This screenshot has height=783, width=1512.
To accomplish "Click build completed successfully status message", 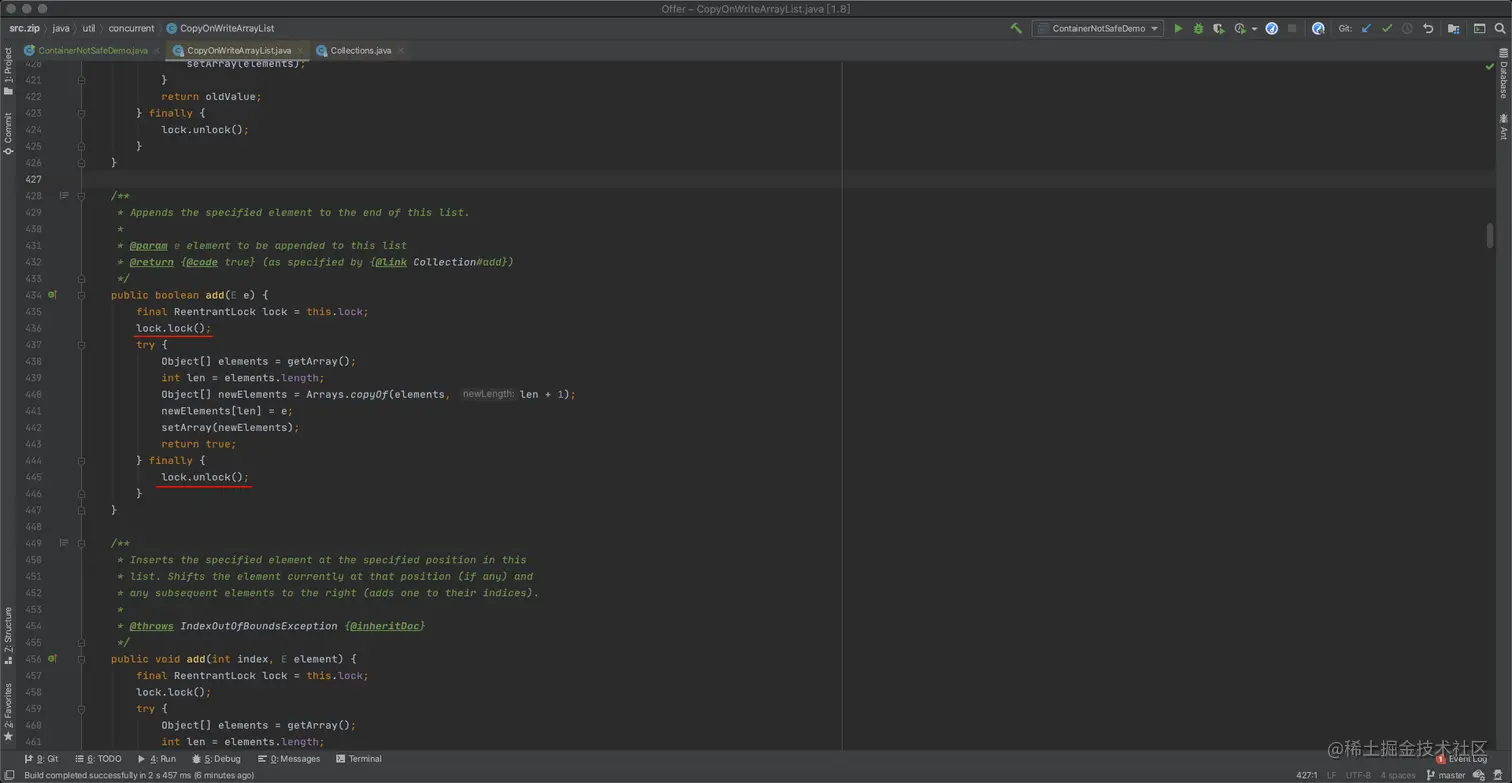I will (x=139, y=775).
